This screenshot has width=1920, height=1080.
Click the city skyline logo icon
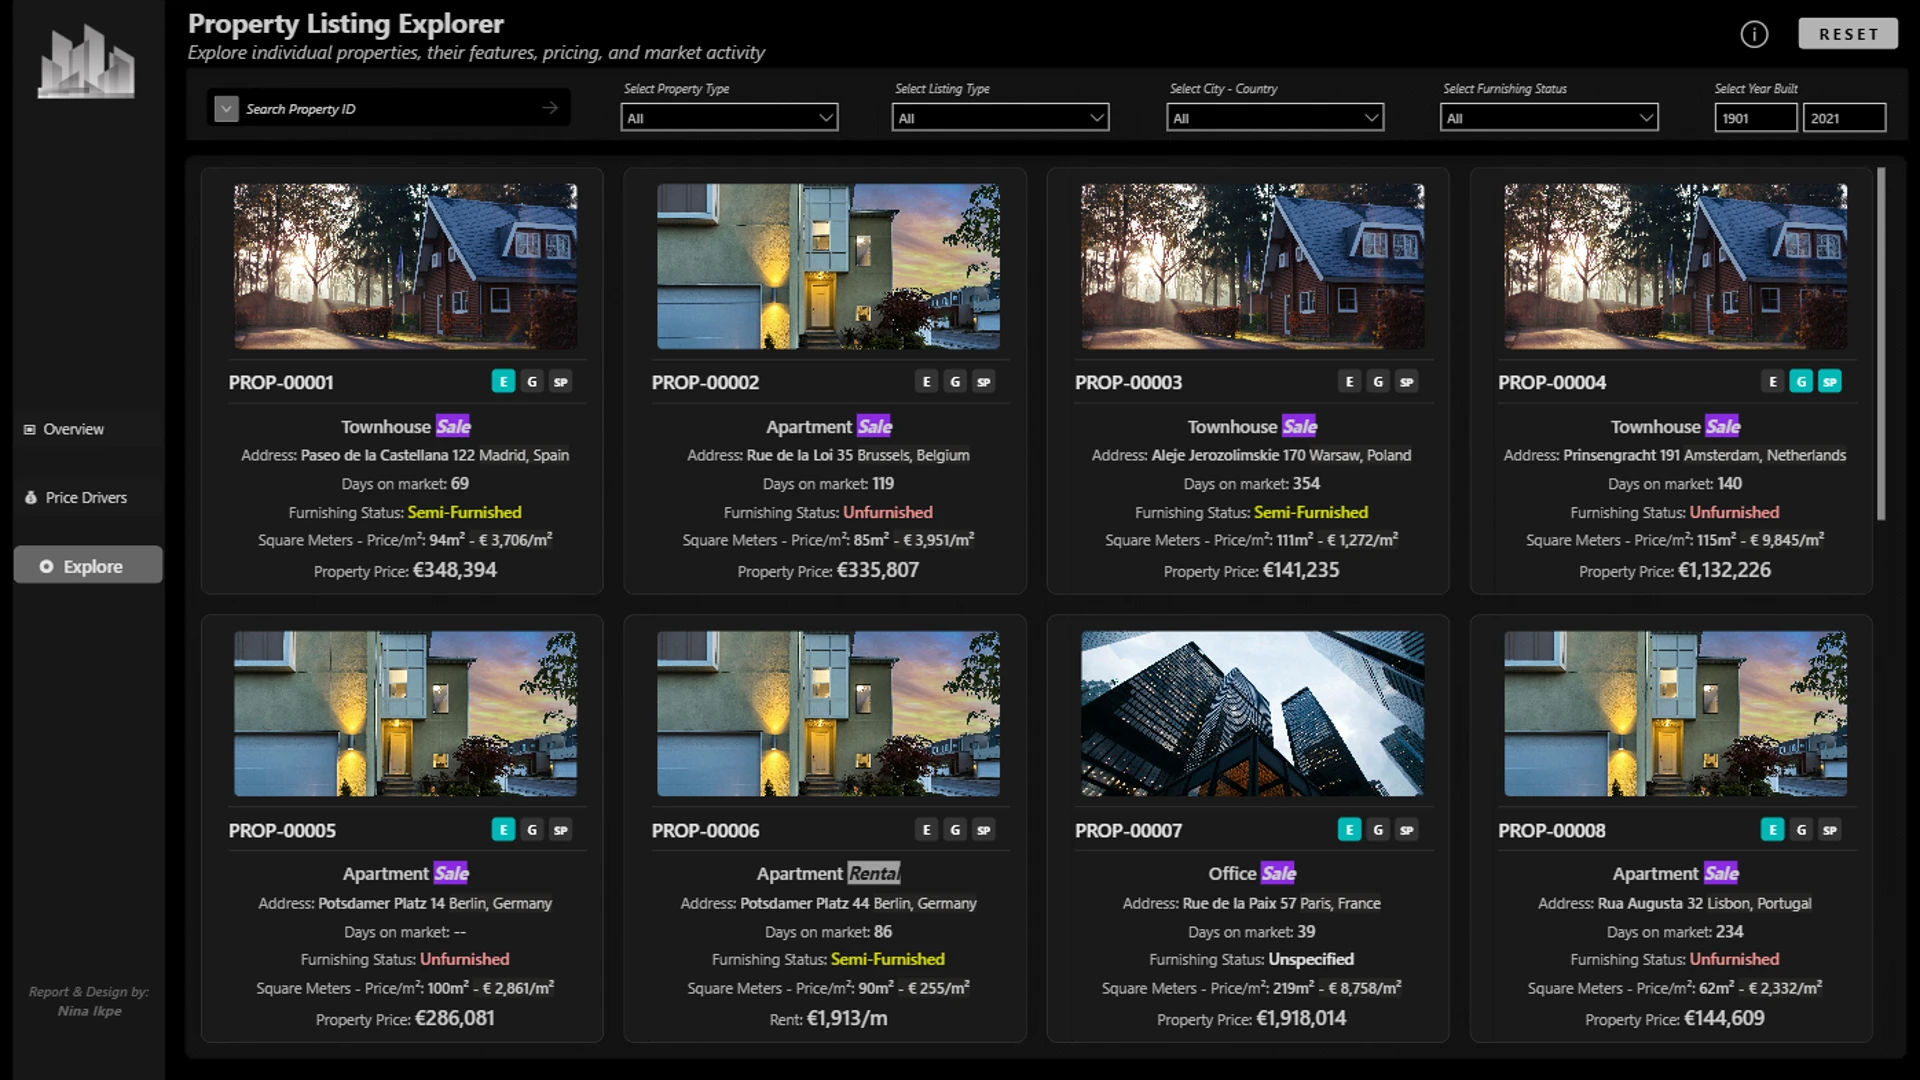(x=86, y=63)
